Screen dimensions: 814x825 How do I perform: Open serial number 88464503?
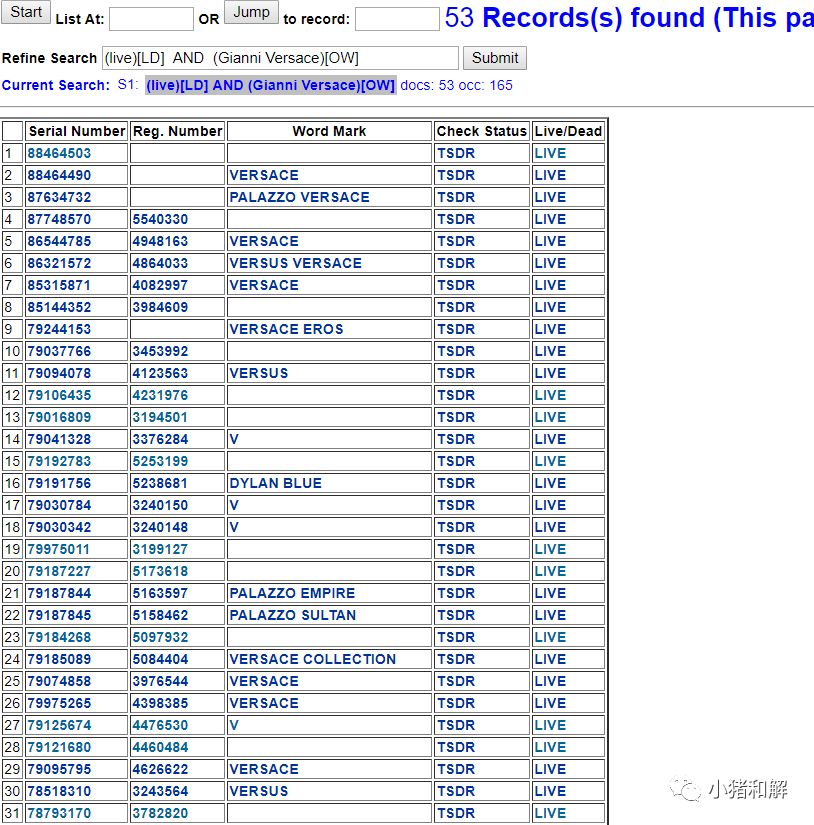pos(59,153)
